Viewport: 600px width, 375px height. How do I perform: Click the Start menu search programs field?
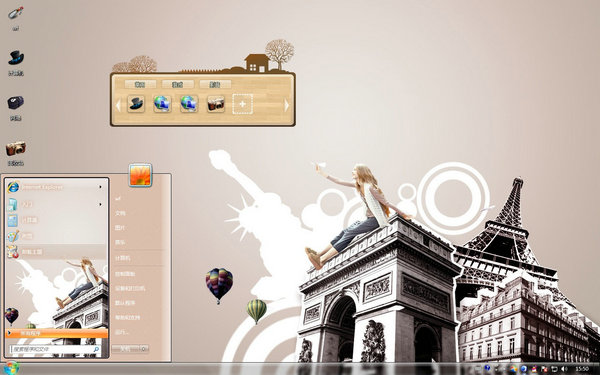56,349
